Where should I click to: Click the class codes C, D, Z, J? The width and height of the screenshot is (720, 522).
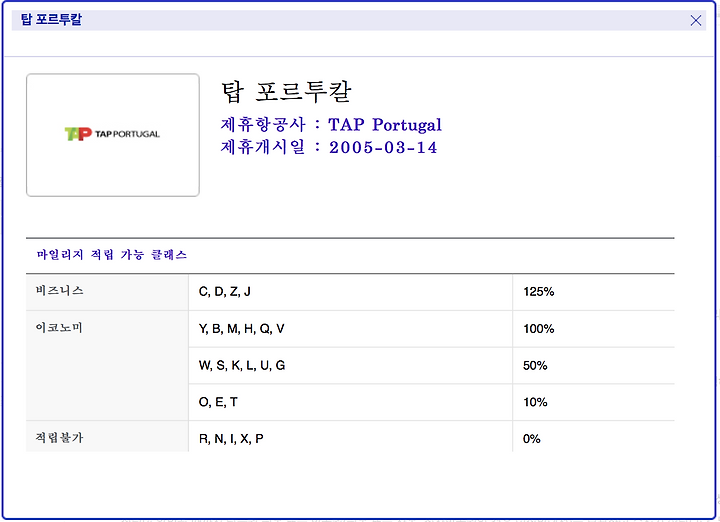pyautogui.click(x=225, y=292)
